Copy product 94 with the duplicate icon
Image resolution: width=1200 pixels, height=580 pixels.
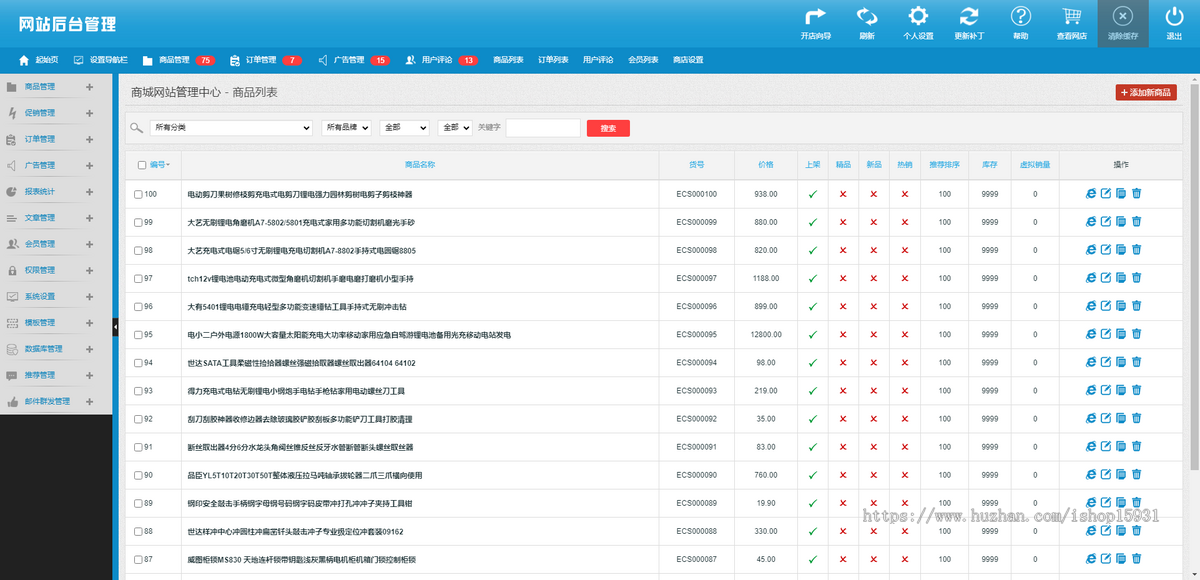1121,362
